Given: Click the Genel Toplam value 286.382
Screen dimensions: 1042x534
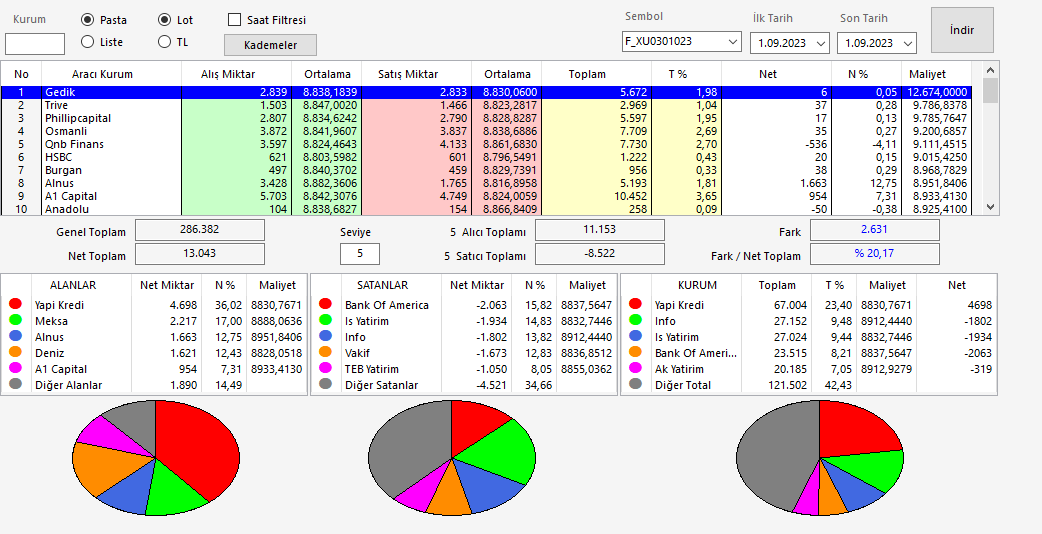Looking at the screenshot, I should pos(200,230).
